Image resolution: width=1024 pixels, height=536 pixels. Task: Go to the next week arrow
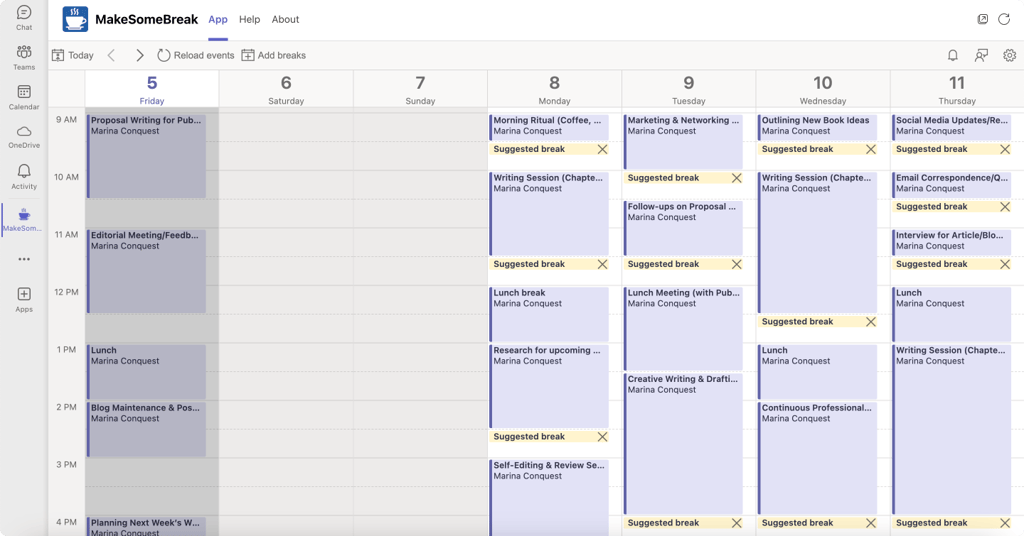pyautogui.click(x=139, y=55)
